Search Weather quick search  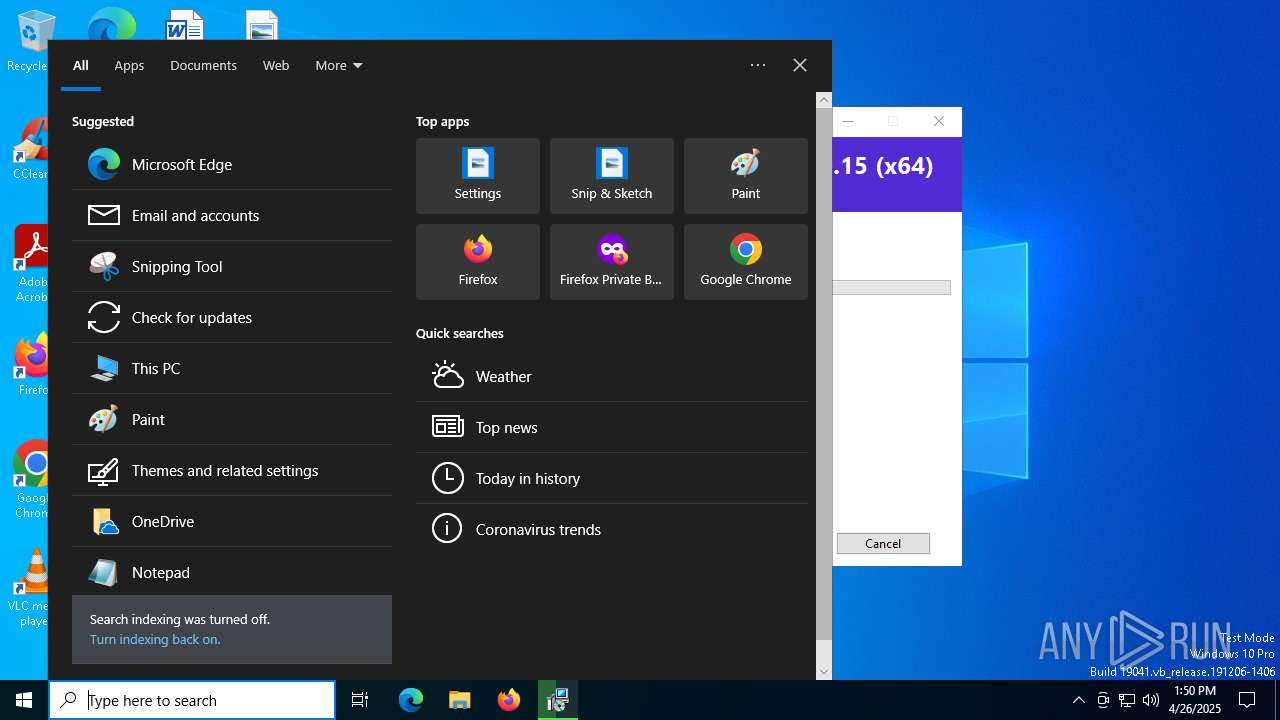tap(612, 377)
